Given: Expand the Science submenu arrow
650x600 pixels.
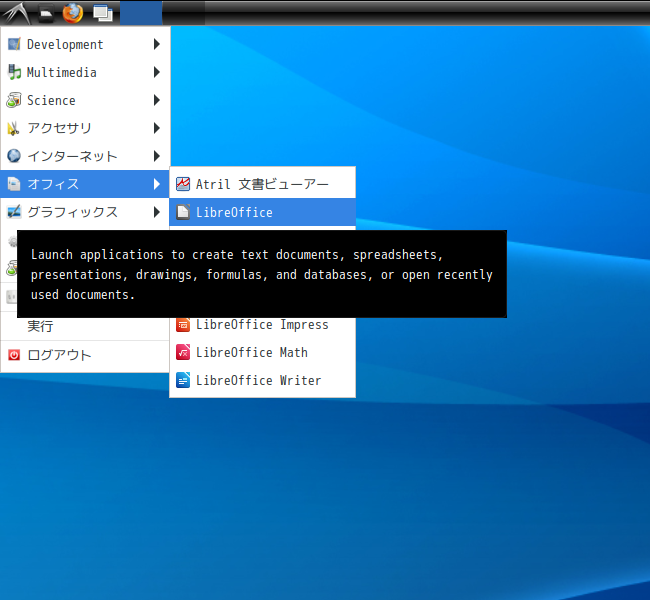Looking at the screenshot, I should (157, 100).
